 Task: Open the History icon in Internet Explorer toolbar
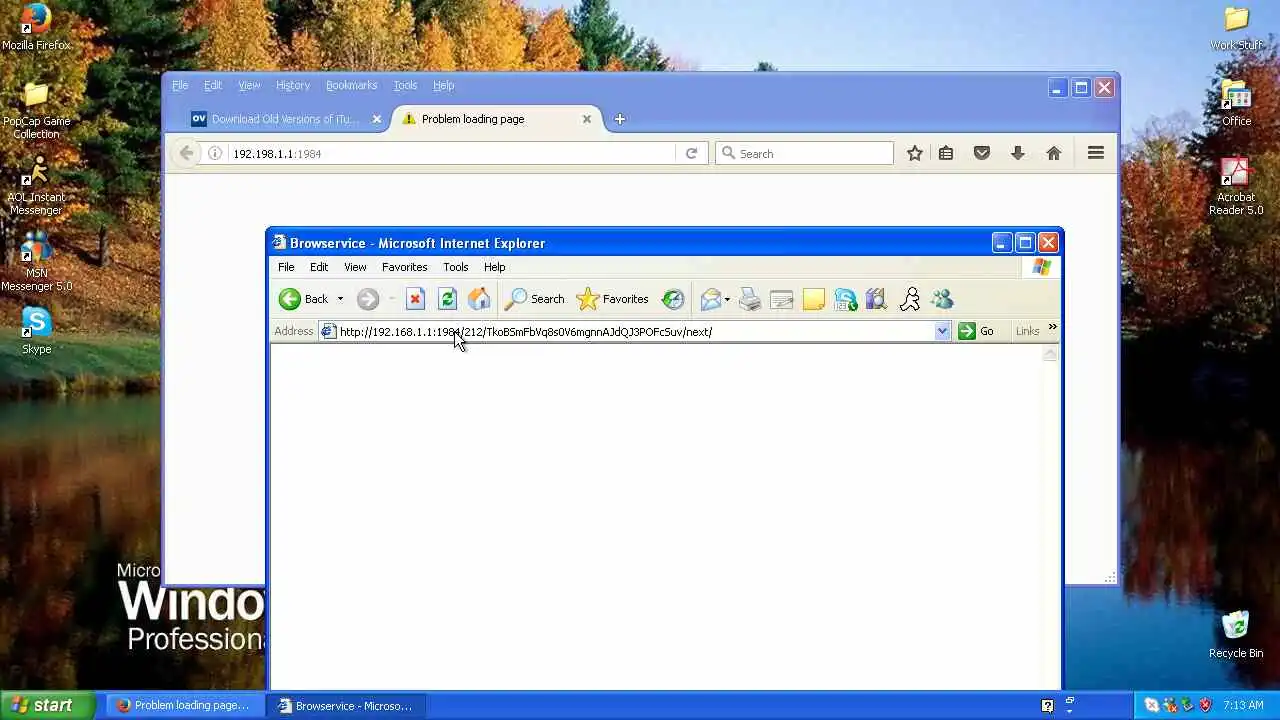pos(673,299)
